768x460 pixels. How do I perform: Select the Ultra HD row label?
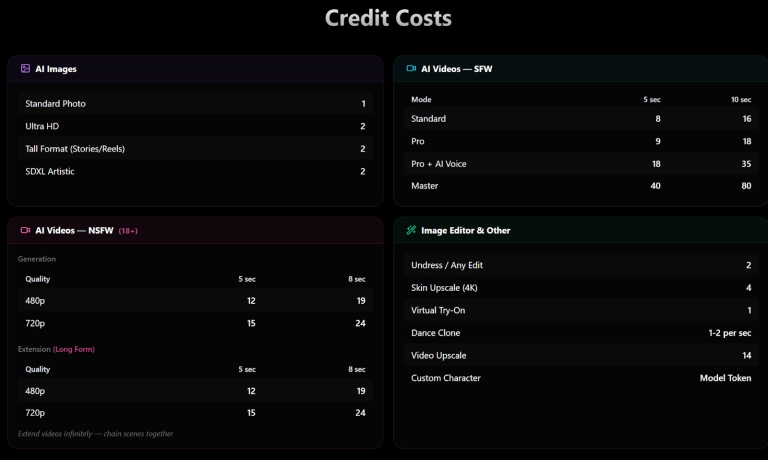pyautogui.click(x=42, y=126)
